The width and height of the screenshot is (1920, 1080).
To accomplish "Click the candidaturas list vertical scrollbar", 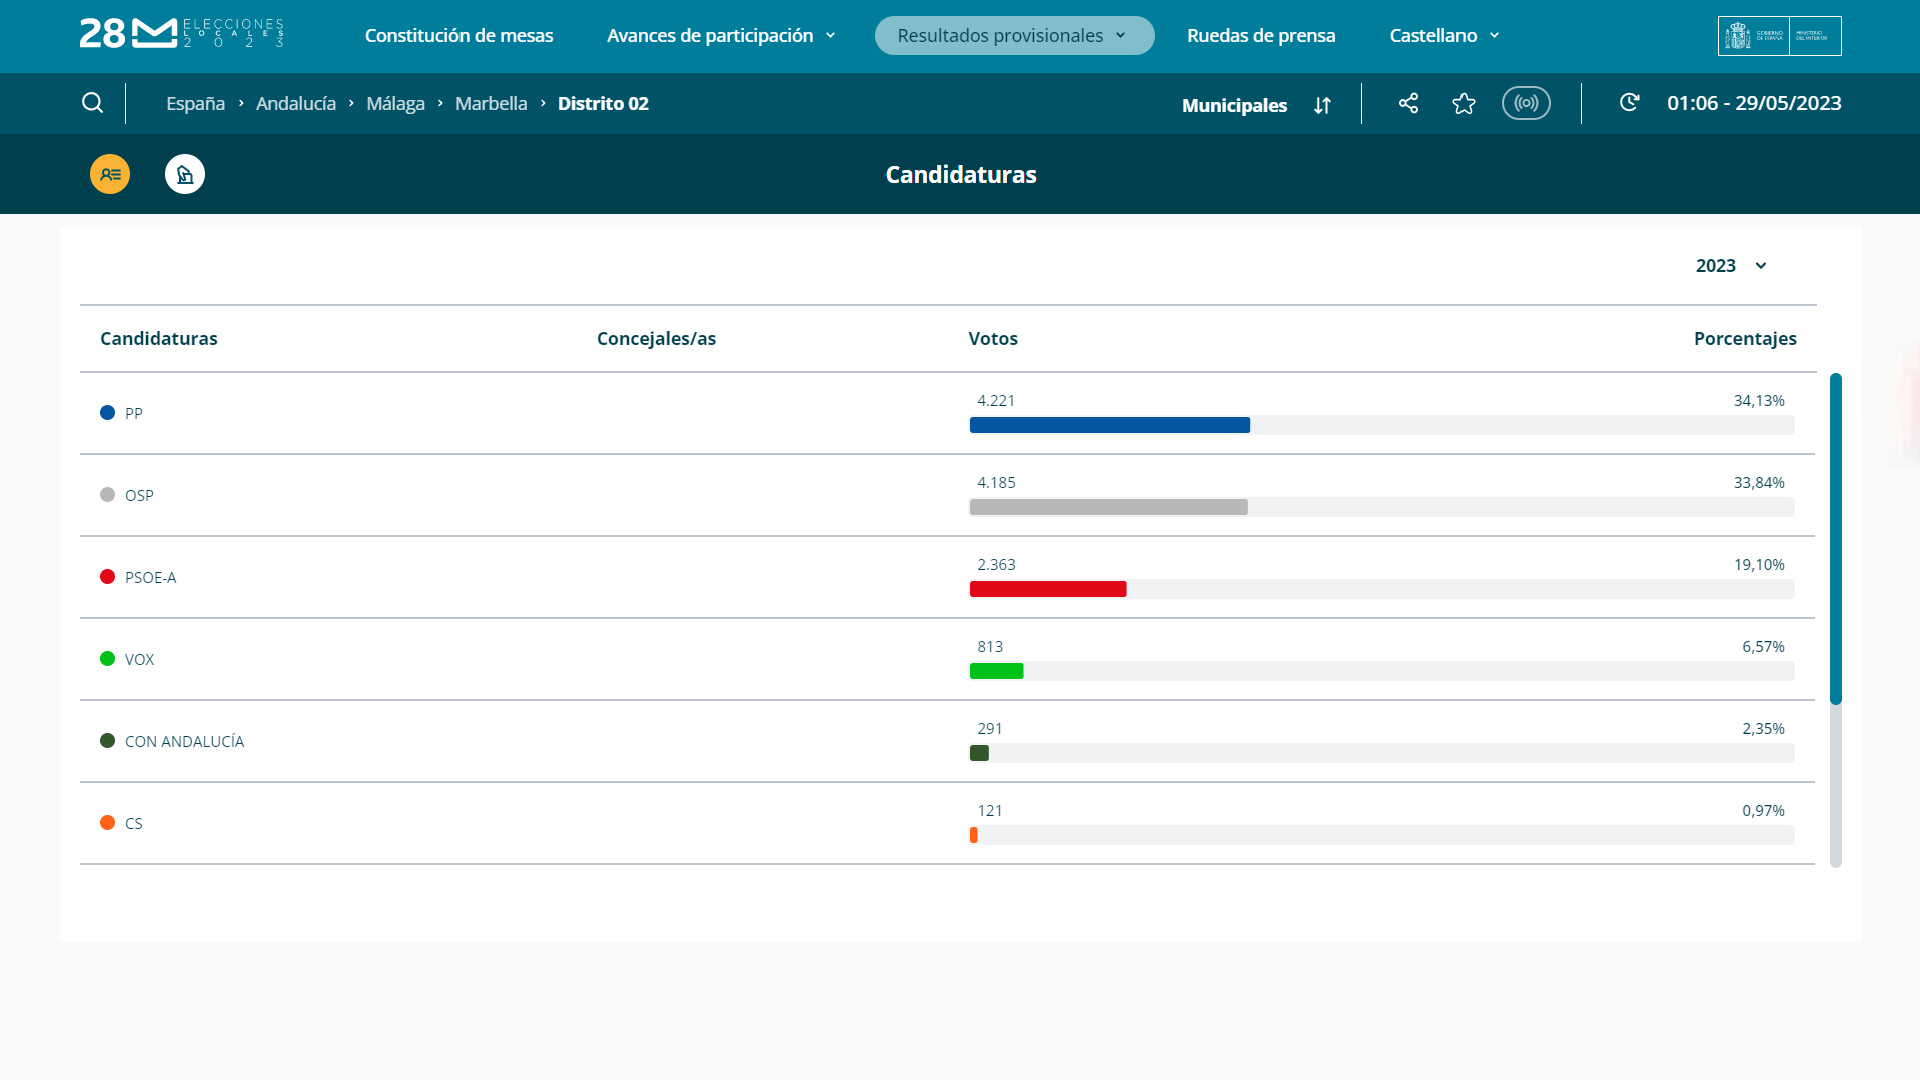I will coord(1835,540).
